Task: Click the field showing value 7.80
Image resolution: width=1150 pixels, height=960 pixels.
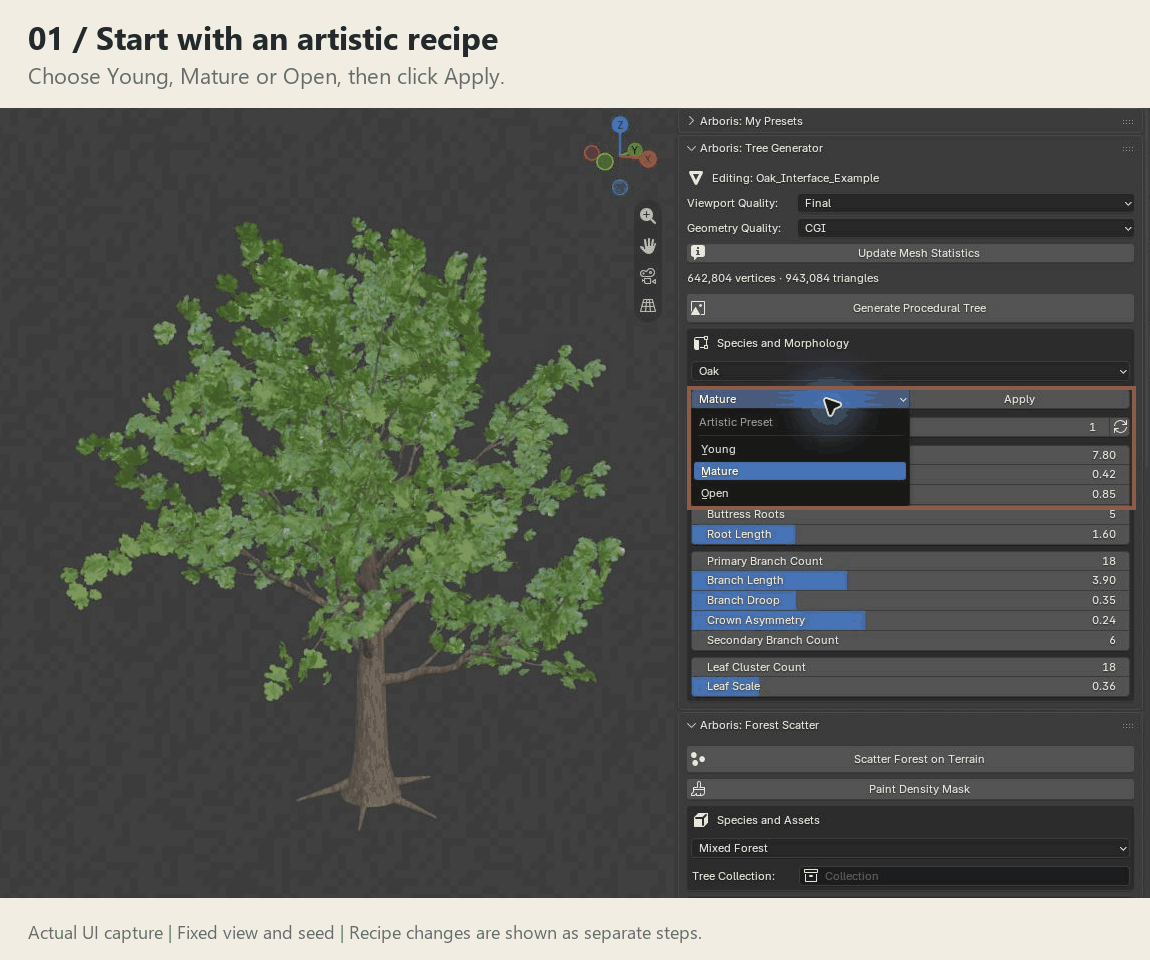Action: 1019,455
